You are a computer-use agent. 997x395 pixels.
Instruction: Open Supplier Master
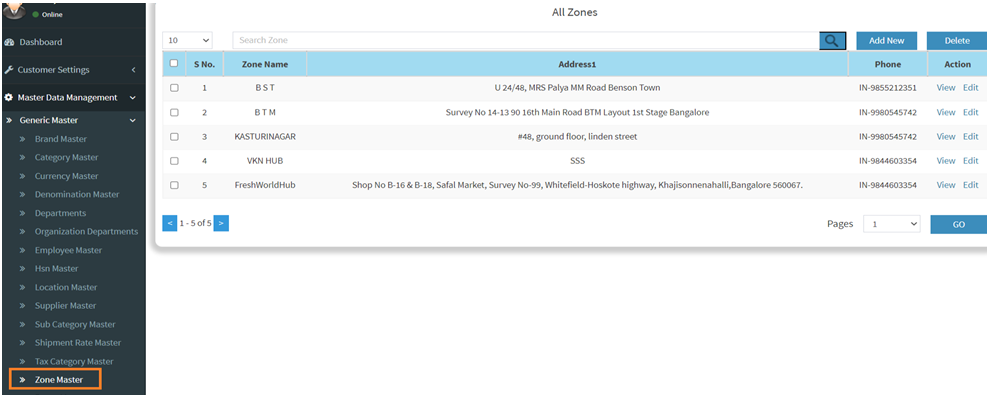point(65,306)
